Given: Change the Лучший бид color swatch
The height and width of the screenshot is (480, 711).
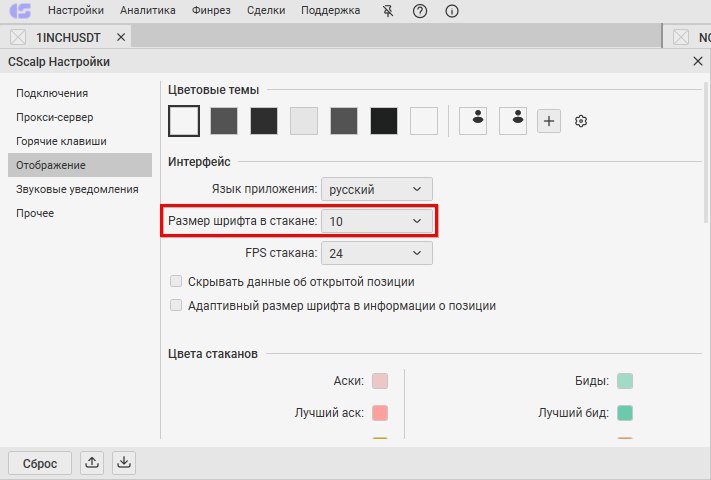Looking at the screenshot, I should pos(625,413).
